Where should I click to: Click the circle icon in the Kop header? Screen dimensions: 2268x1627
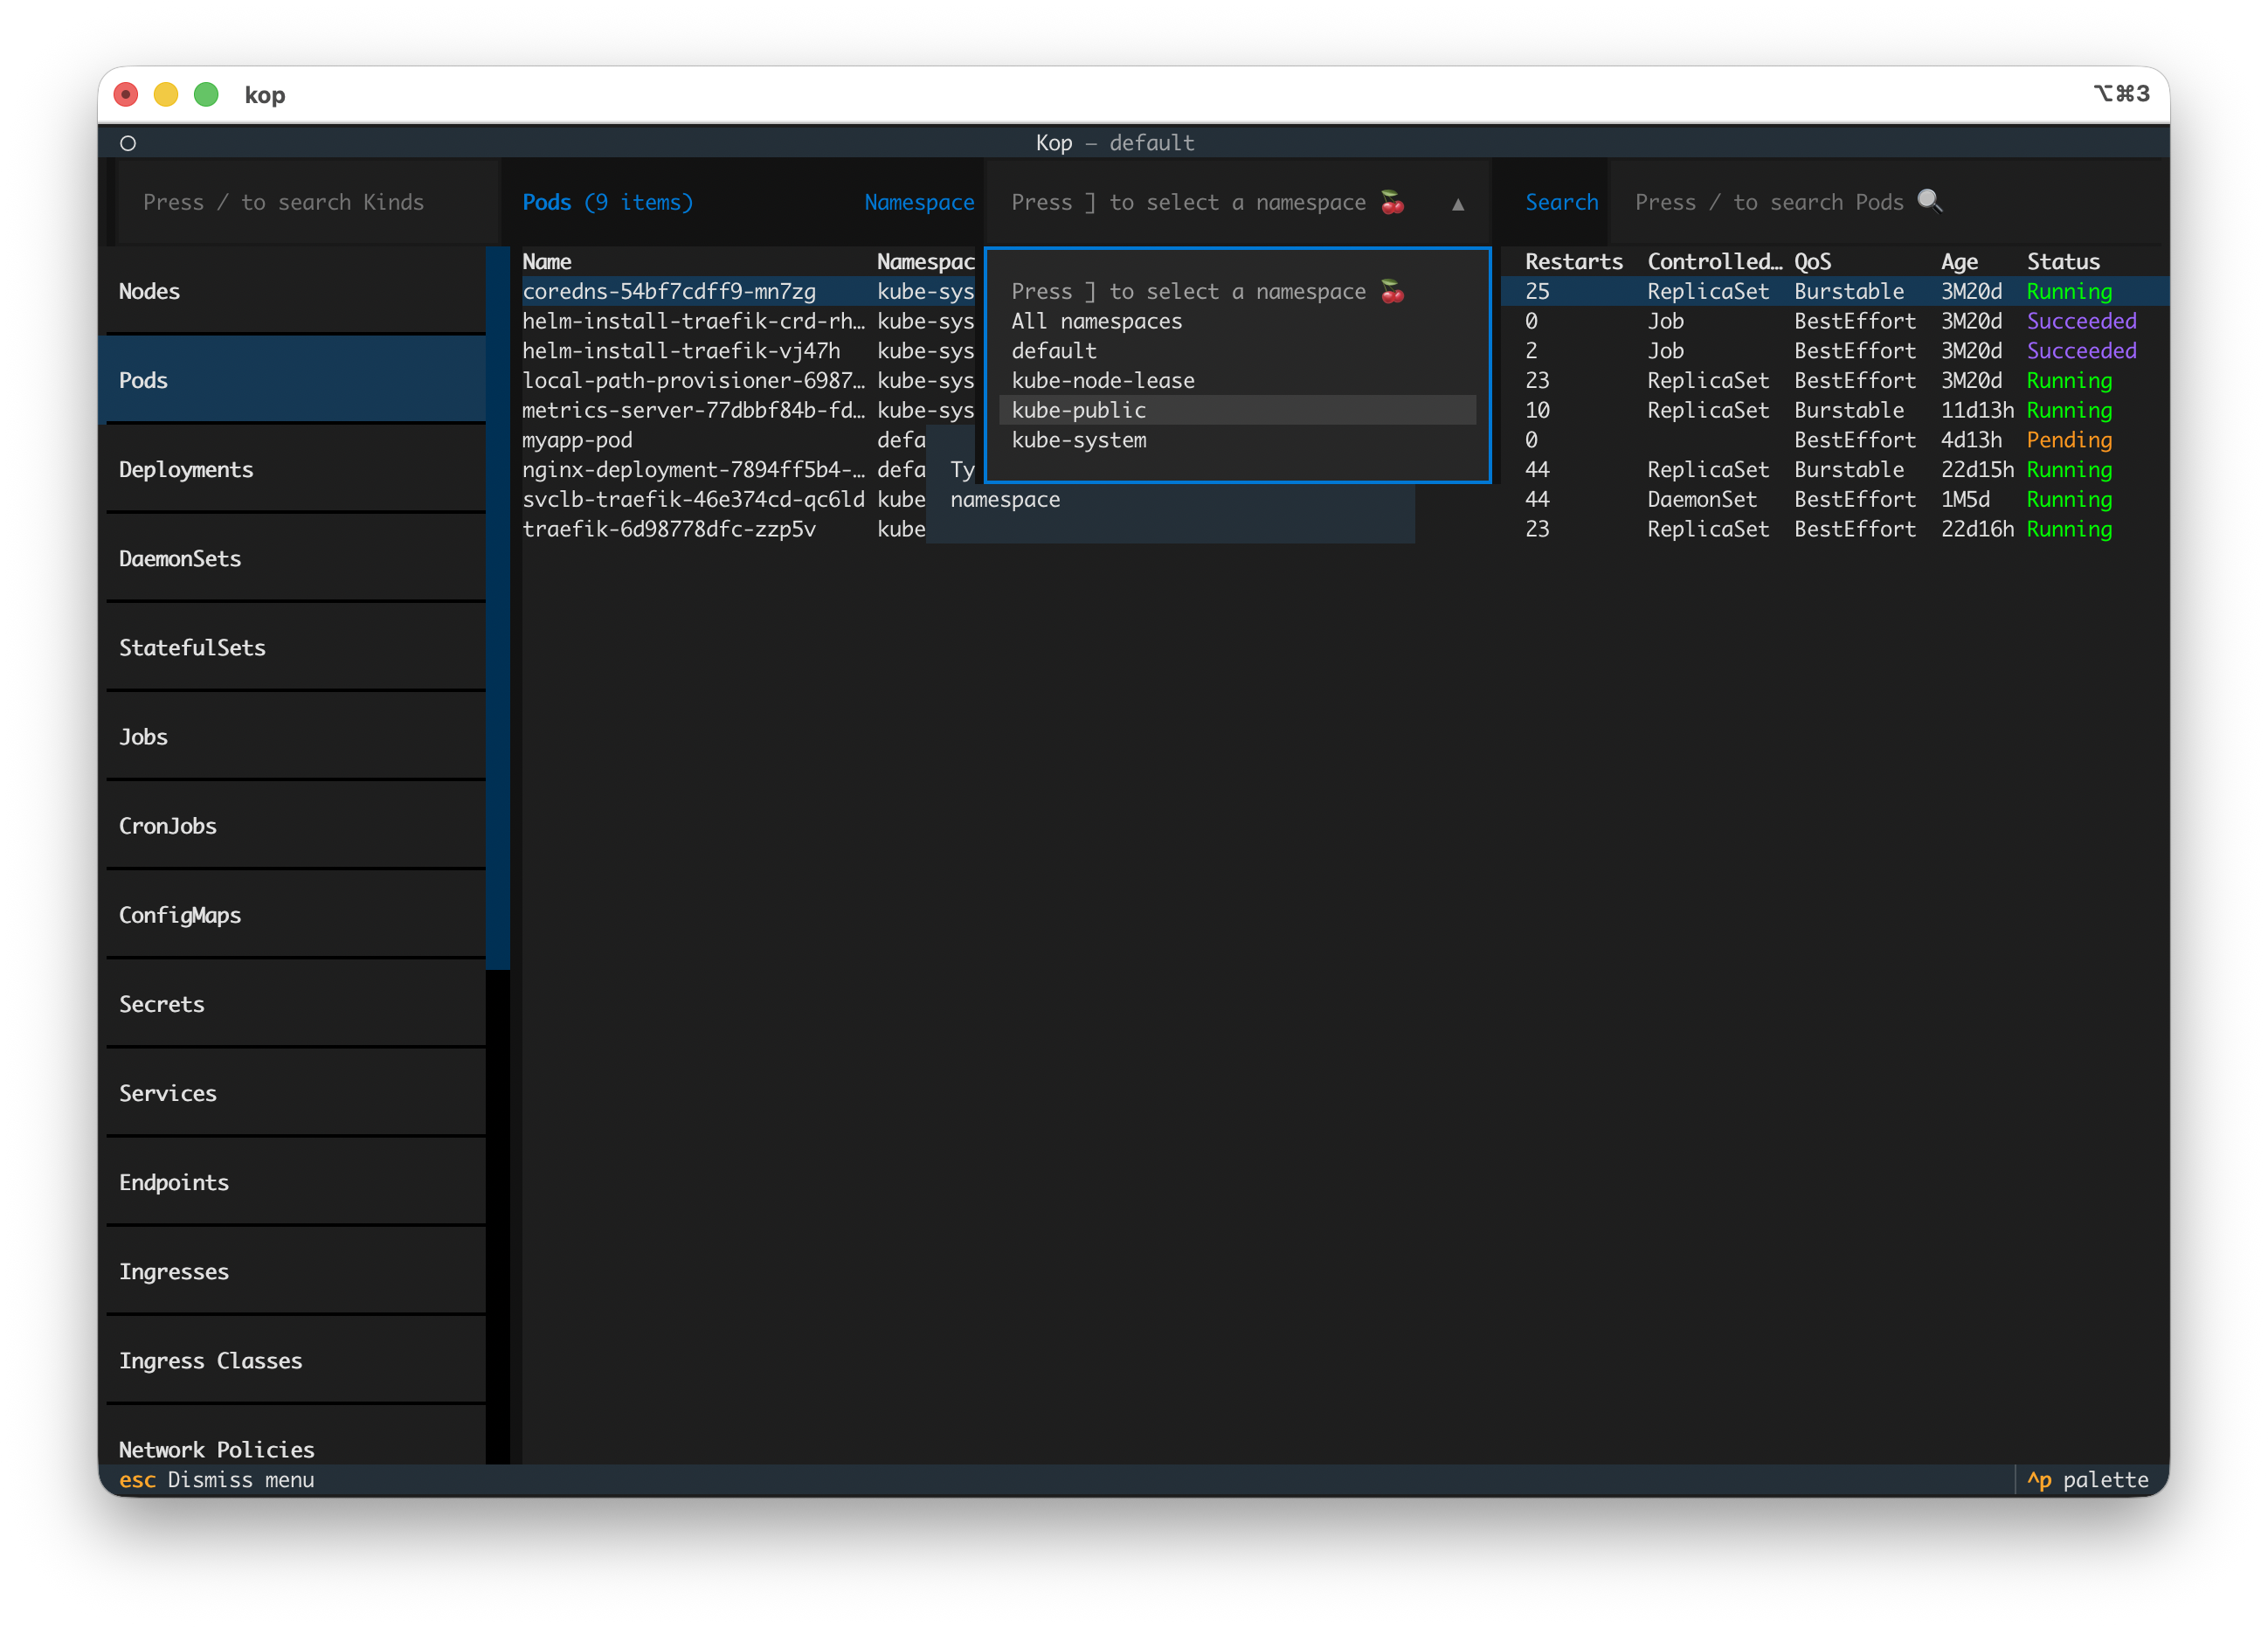tap(128, 143)
